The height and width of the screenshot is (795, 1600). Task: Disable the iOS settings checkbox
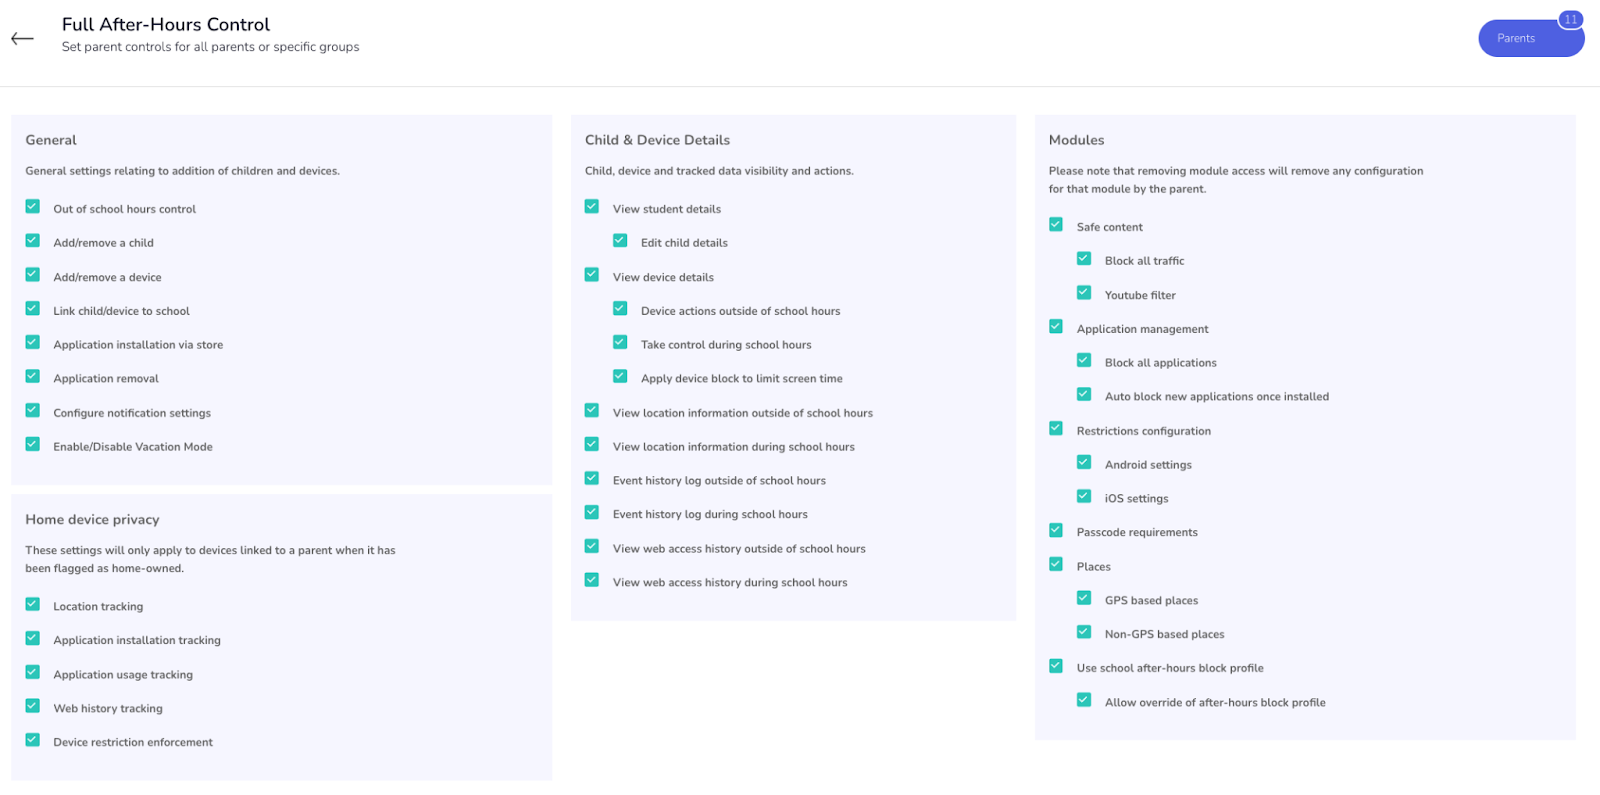coord(1084,497)
